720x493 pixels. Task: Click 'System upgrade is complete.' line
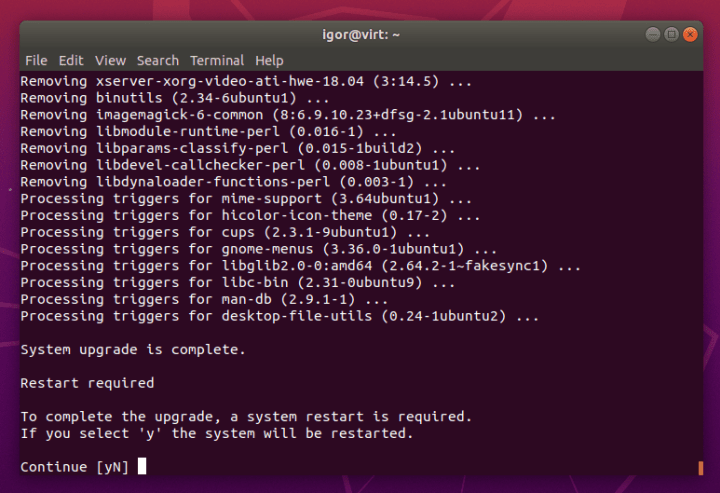[133, 350]
